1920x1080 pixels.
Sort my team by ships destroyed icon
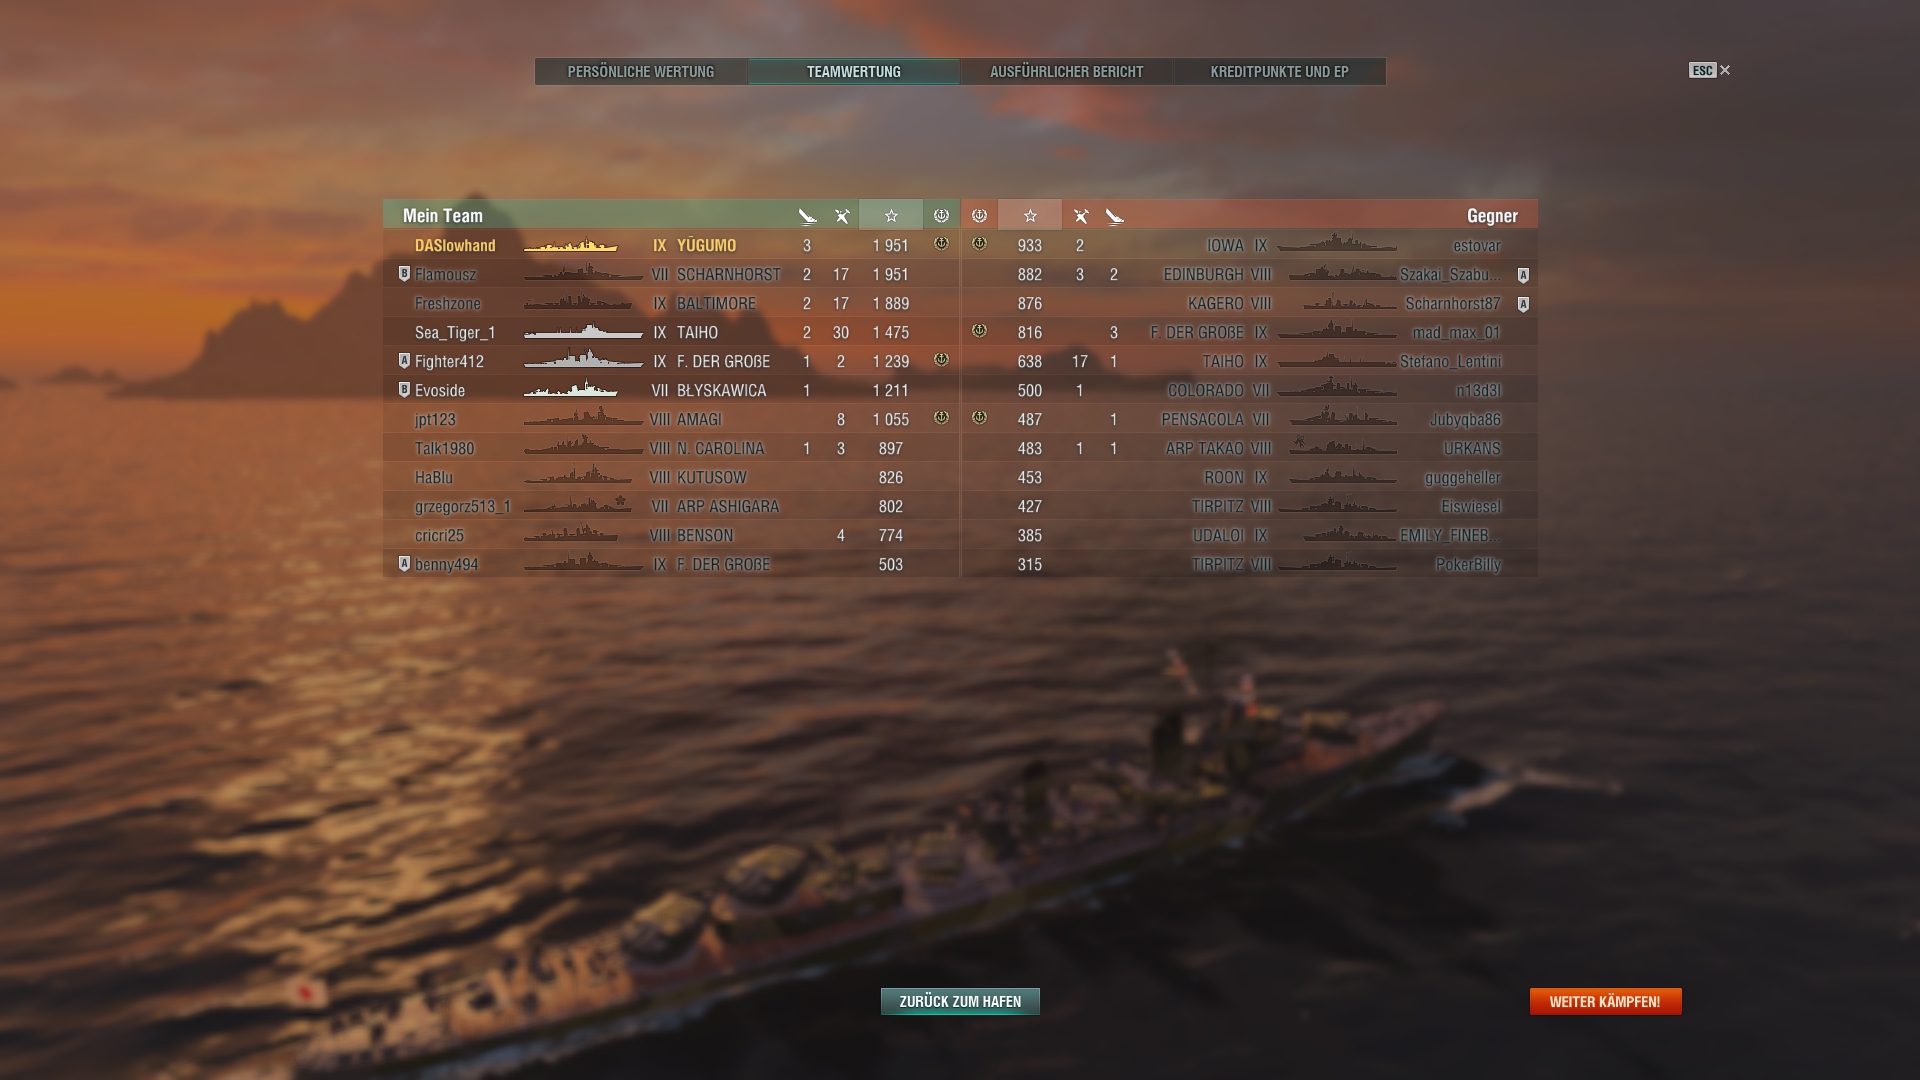tap(807, 216)
